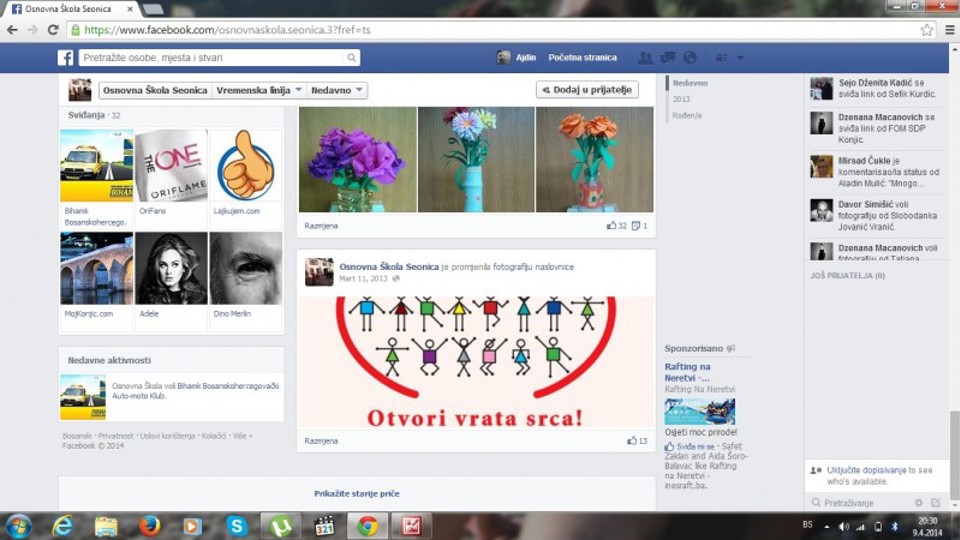Viewport: 960px width, 540px height.
Task: Open notifications globe icon
Action: click(690, 58)
